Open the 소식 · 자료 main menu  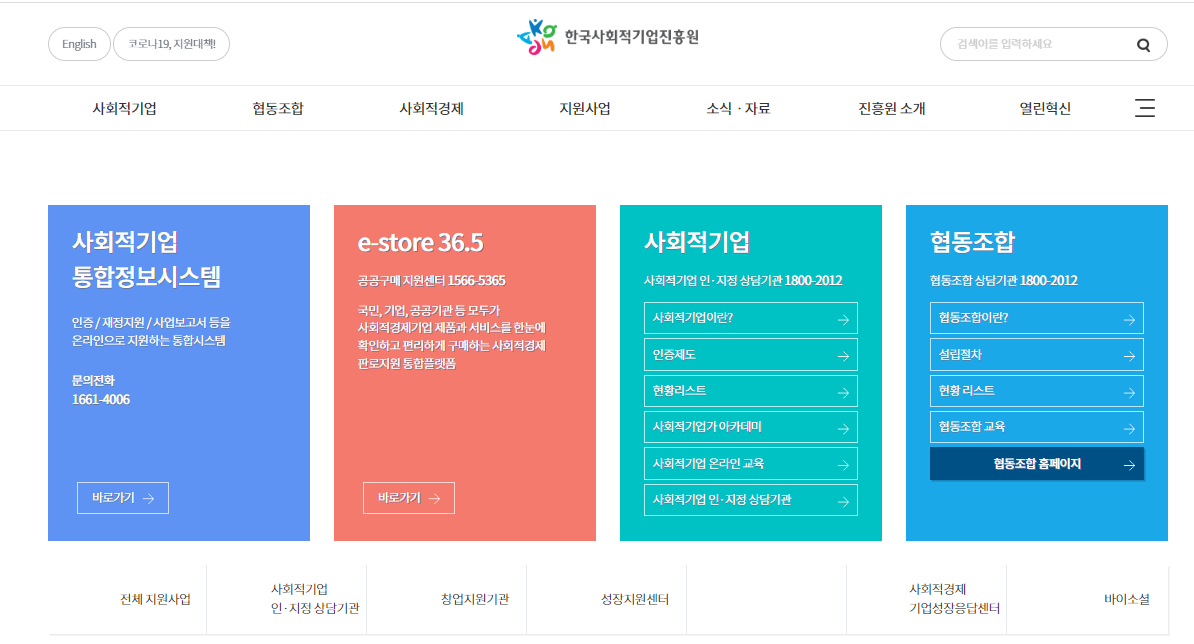tap(738, 108)
